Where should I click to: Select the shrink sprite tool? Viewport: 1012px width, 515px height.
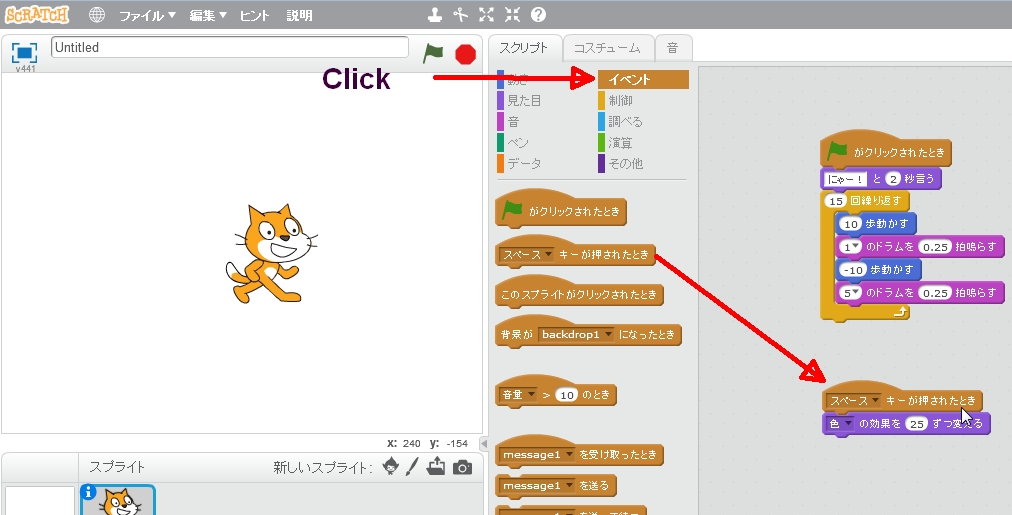512,15
